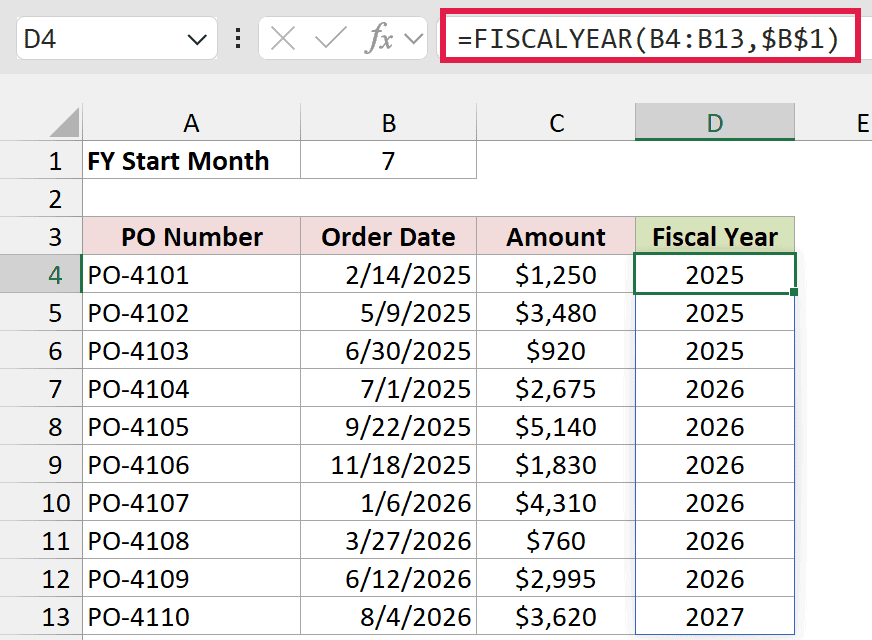Click cell 'FY Start Month'

191,160
